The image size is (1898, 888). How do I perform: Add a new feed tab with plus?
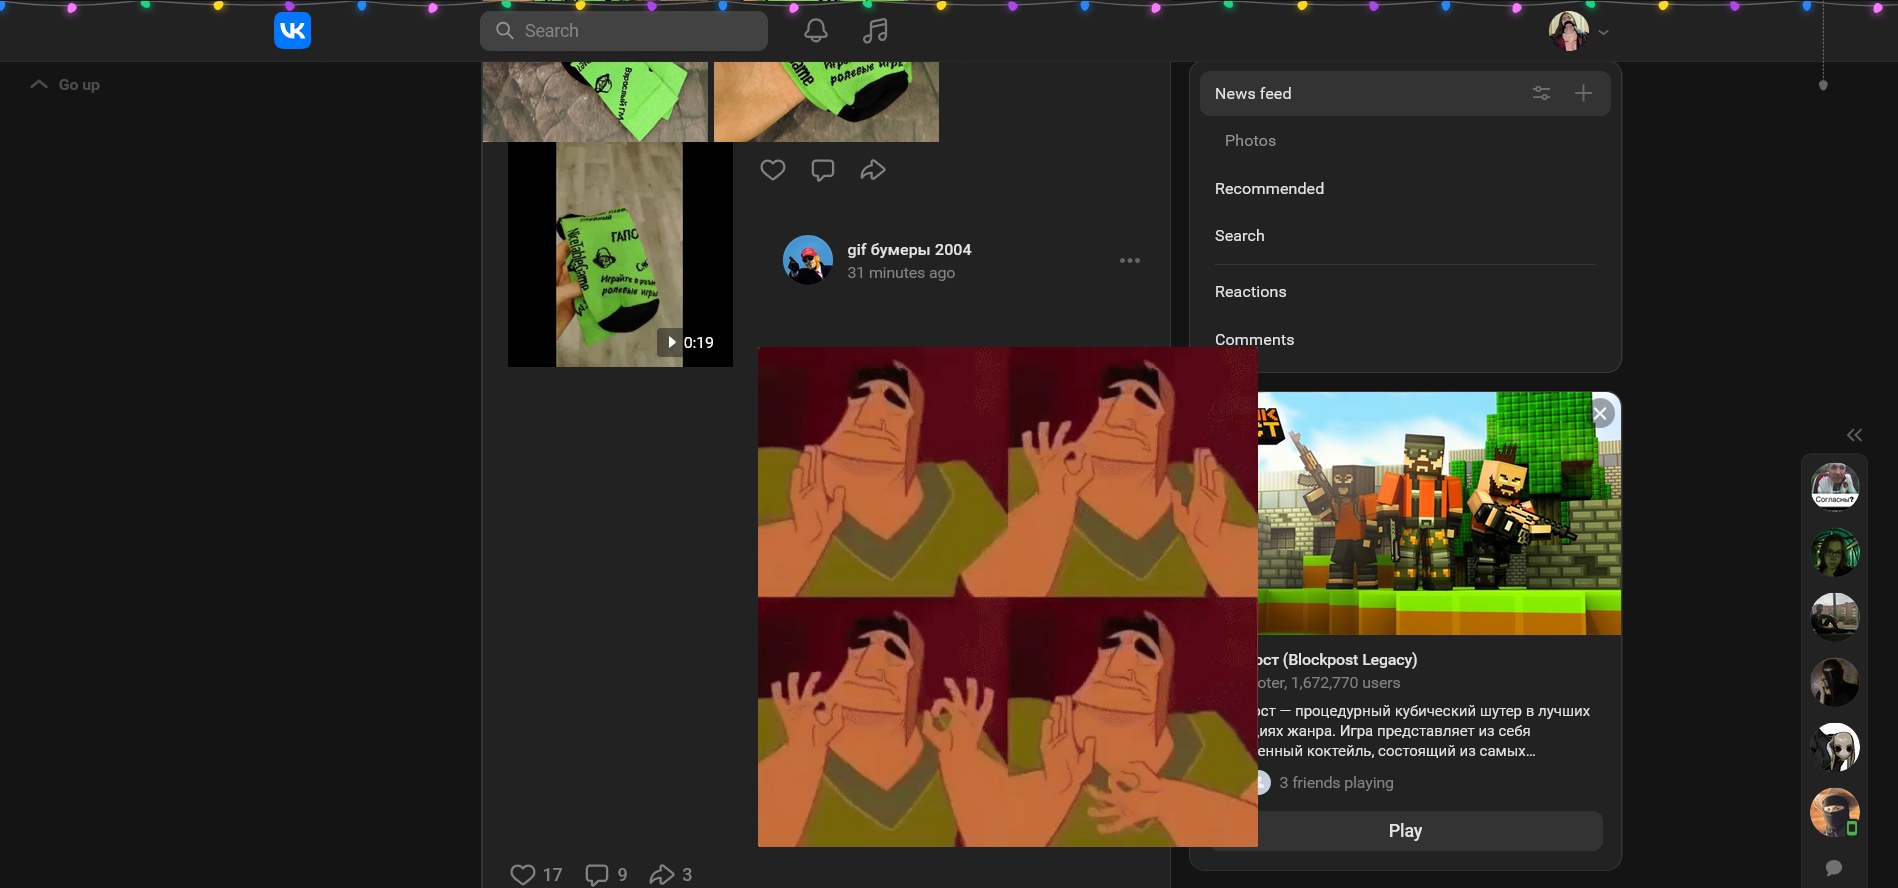point(1583,93)
